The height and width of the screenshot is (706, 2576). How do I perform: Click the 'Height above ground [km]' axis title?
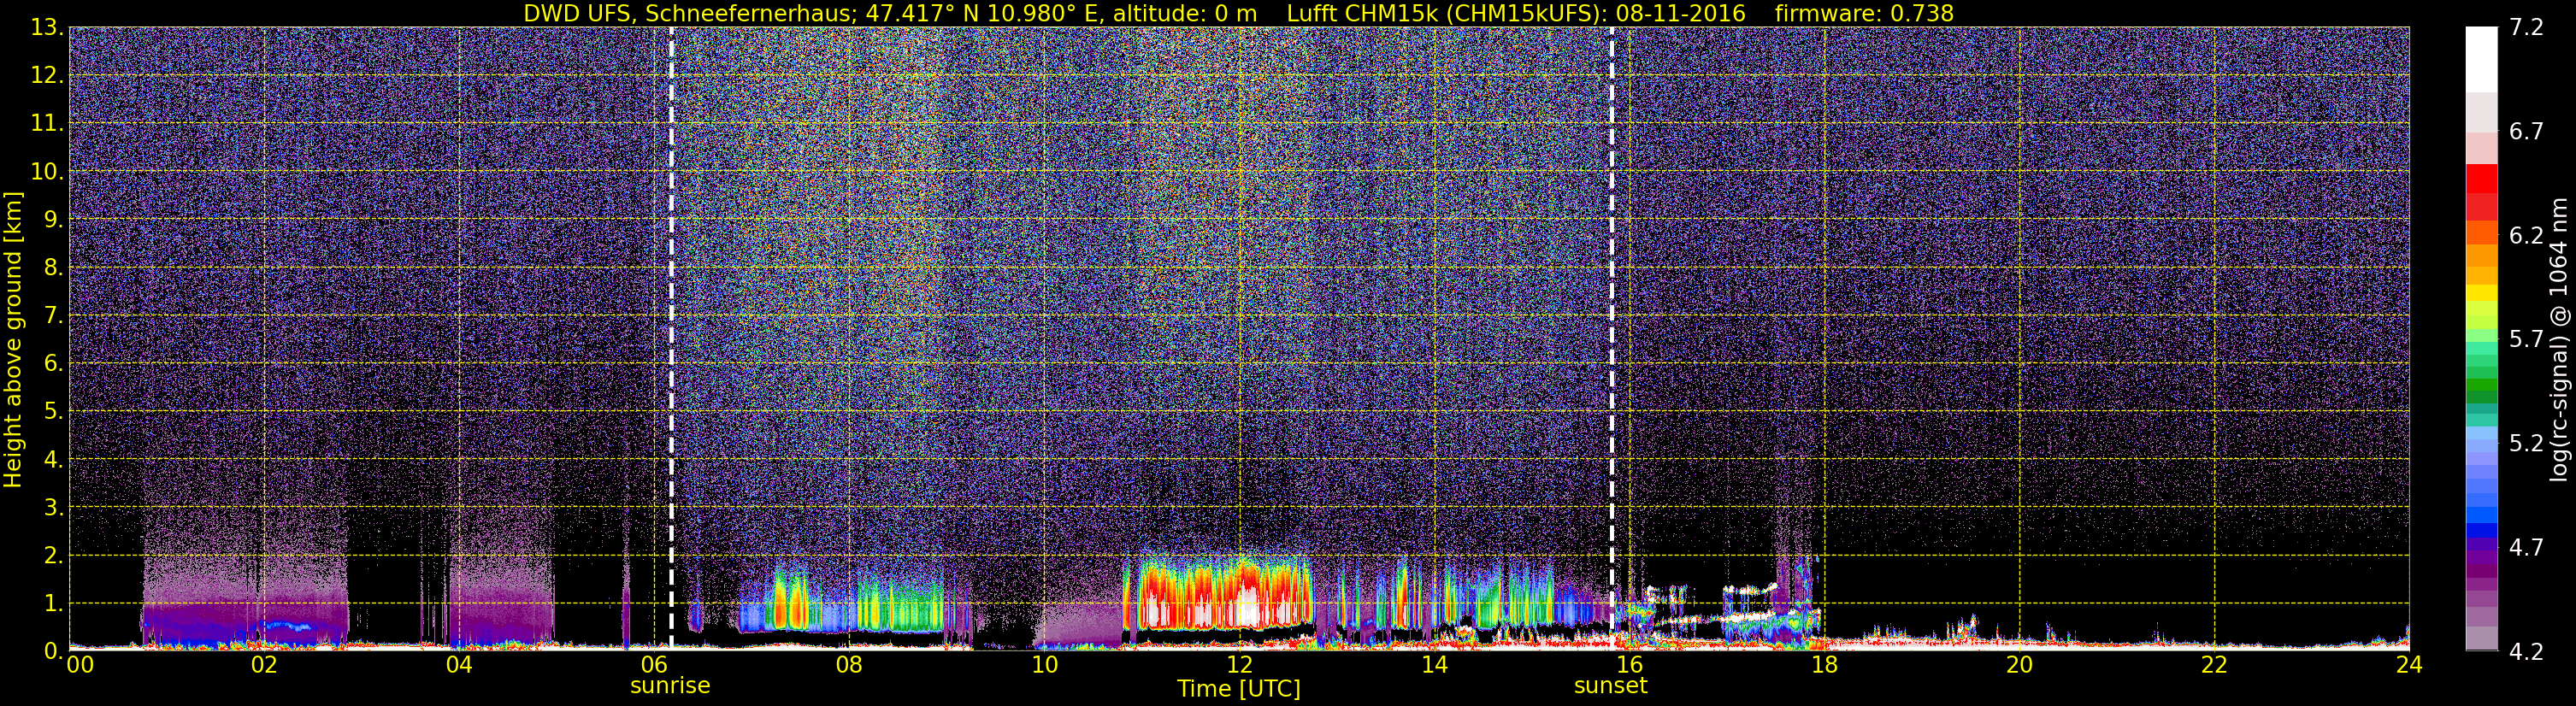13,338
